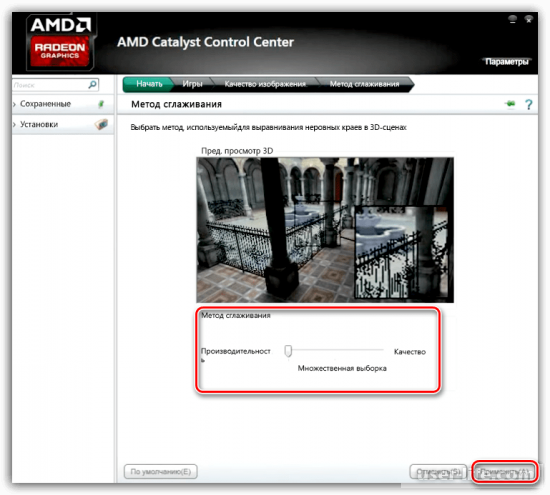Open help via the question mark icon

529,104
